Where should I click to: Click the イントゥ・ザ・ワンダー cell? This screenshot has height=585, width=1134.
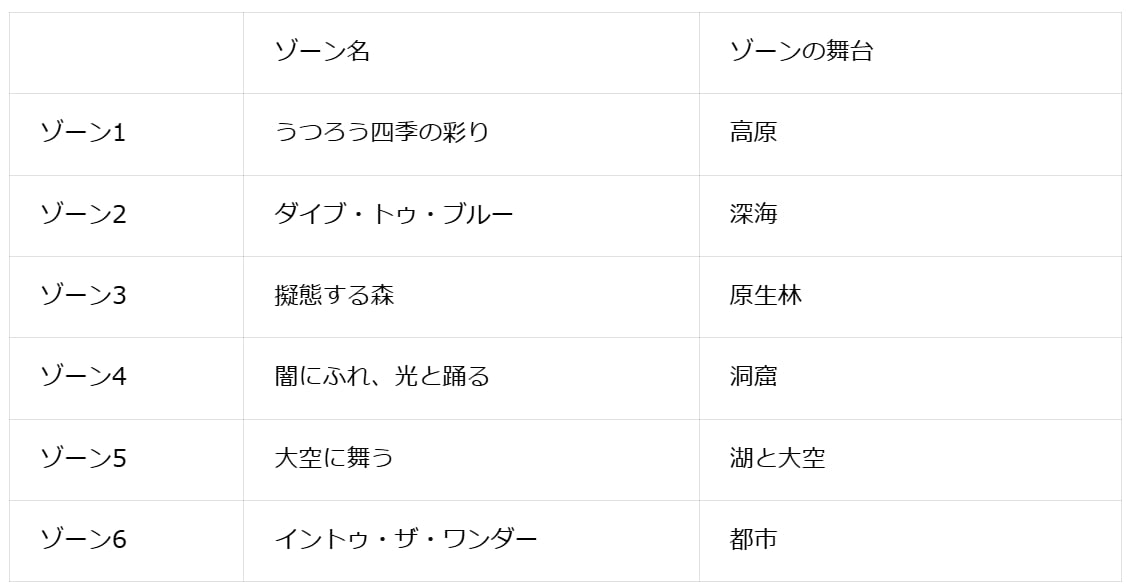(x=406, y=540)
